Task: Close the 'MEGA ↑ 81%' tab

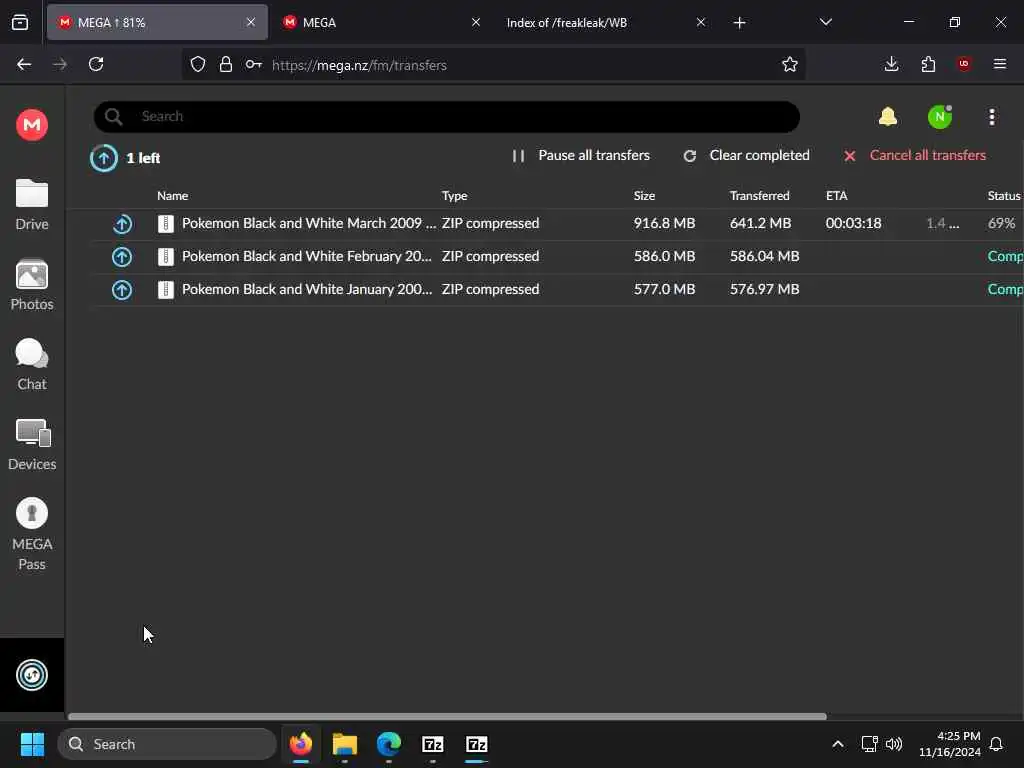Action: click(251, 22)
